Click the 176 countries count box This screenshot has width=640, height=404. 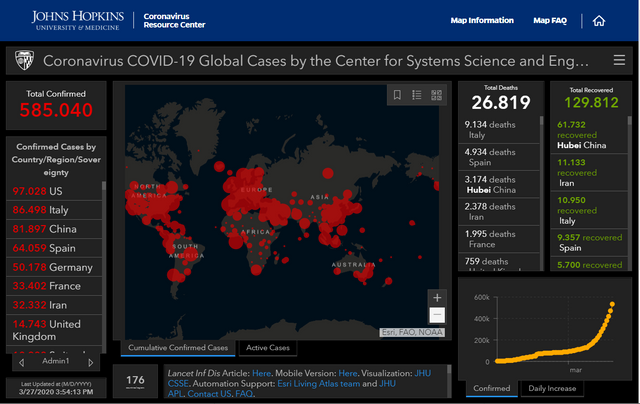135,381
